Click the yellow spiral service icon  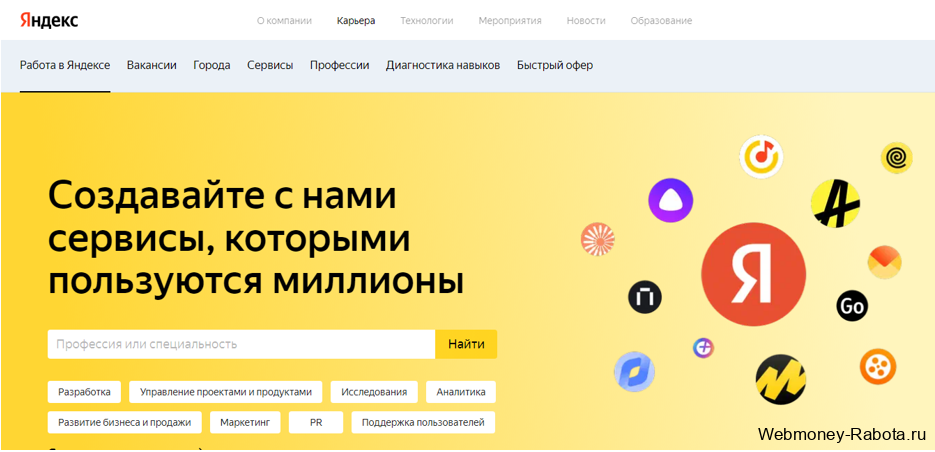[896, 158]
